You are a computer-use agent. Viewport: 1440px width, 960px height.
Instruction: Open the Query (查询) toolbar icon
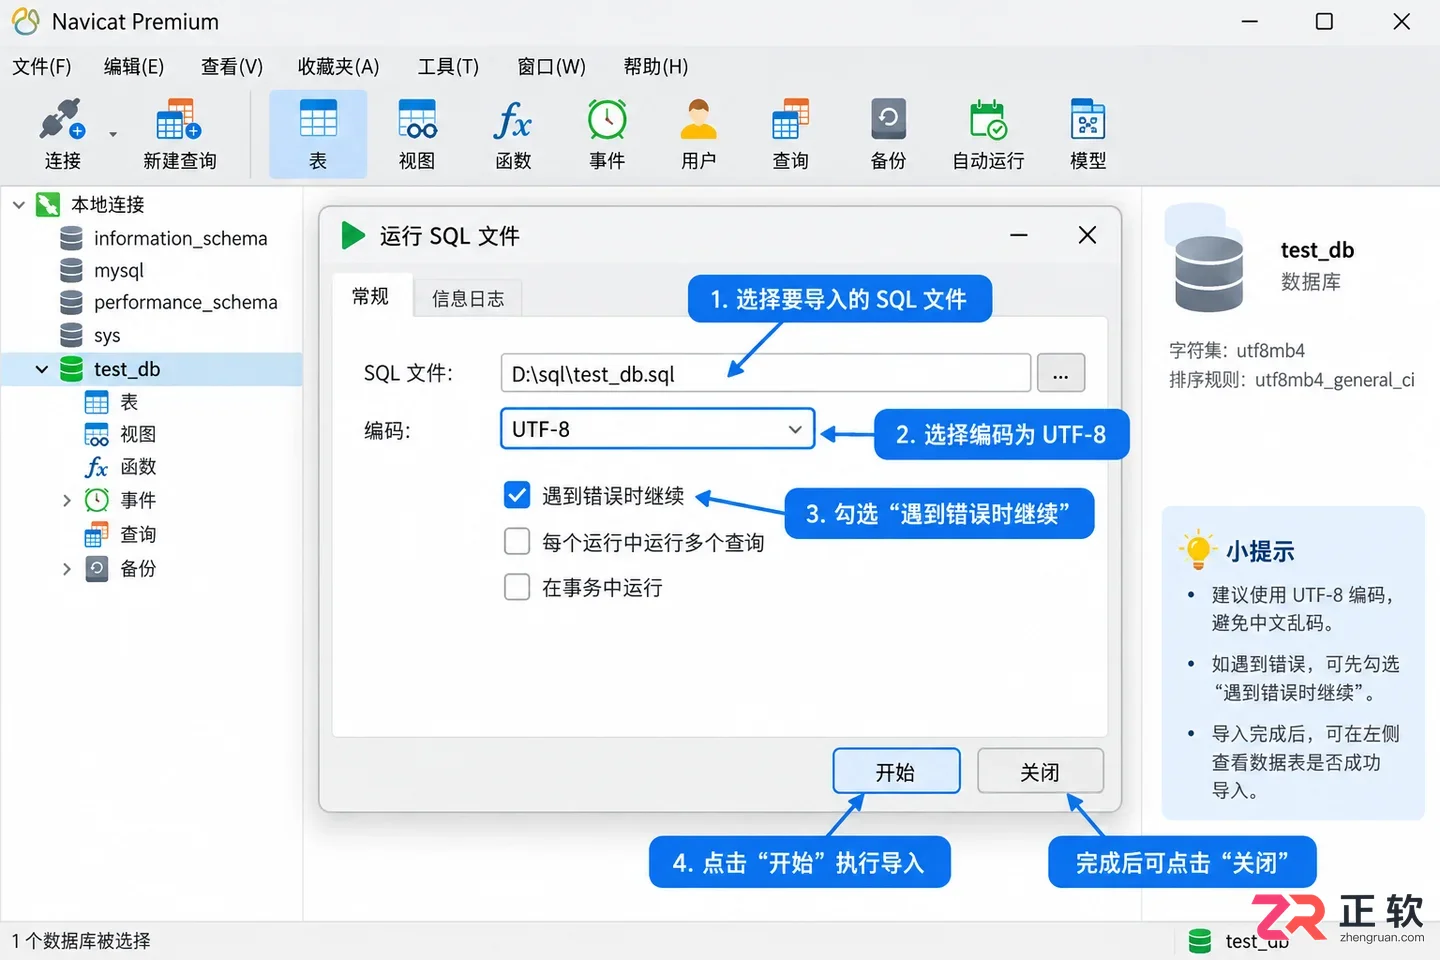click(790, 134)
